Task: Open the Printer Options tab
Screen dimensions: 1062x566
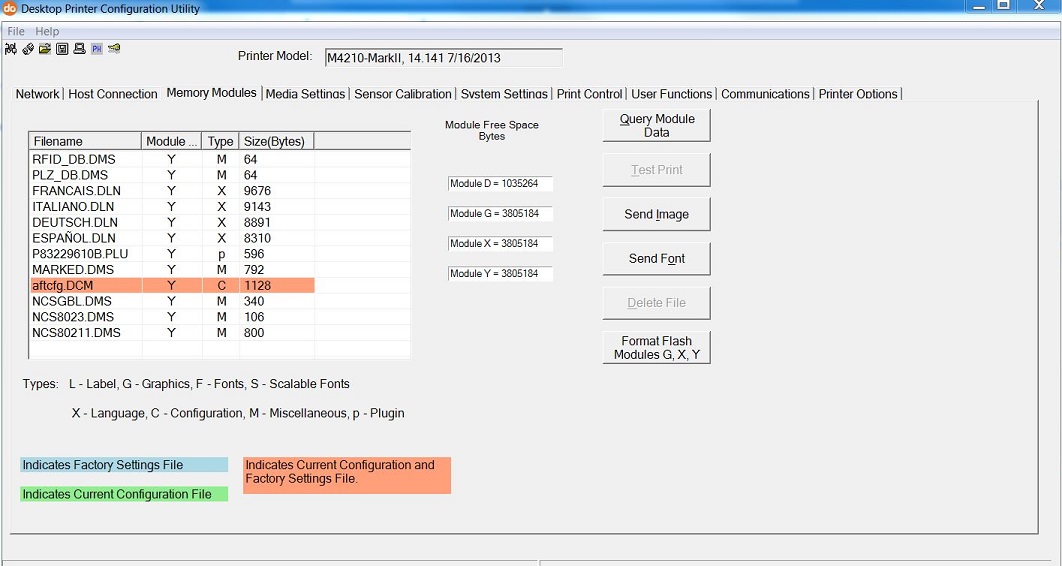Action: tap(858, 94)
